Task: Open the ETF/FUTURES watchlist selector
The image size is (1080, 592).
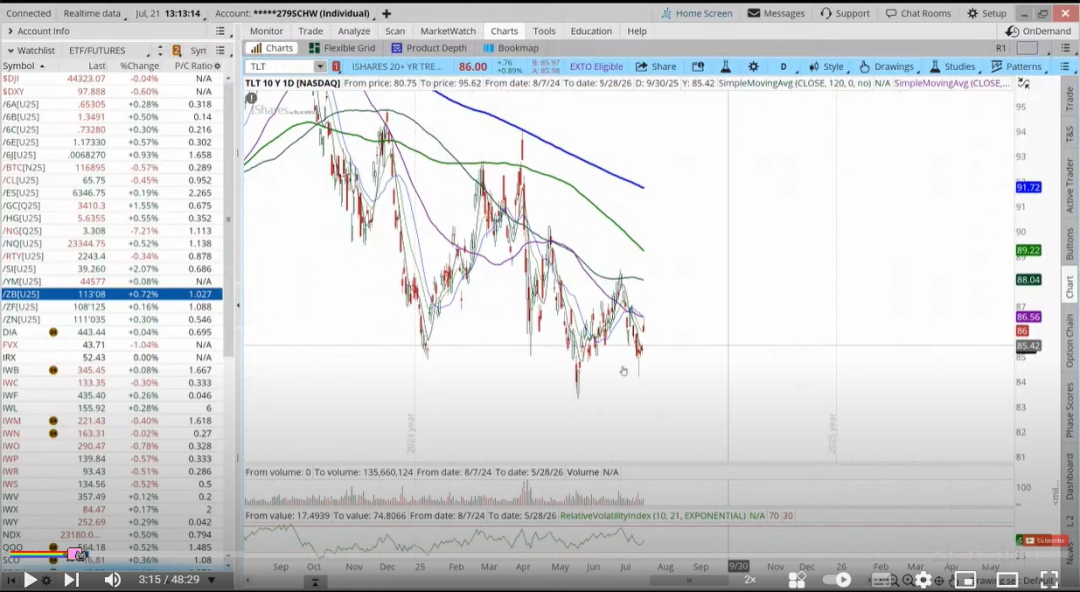Action: pos(109,50)
